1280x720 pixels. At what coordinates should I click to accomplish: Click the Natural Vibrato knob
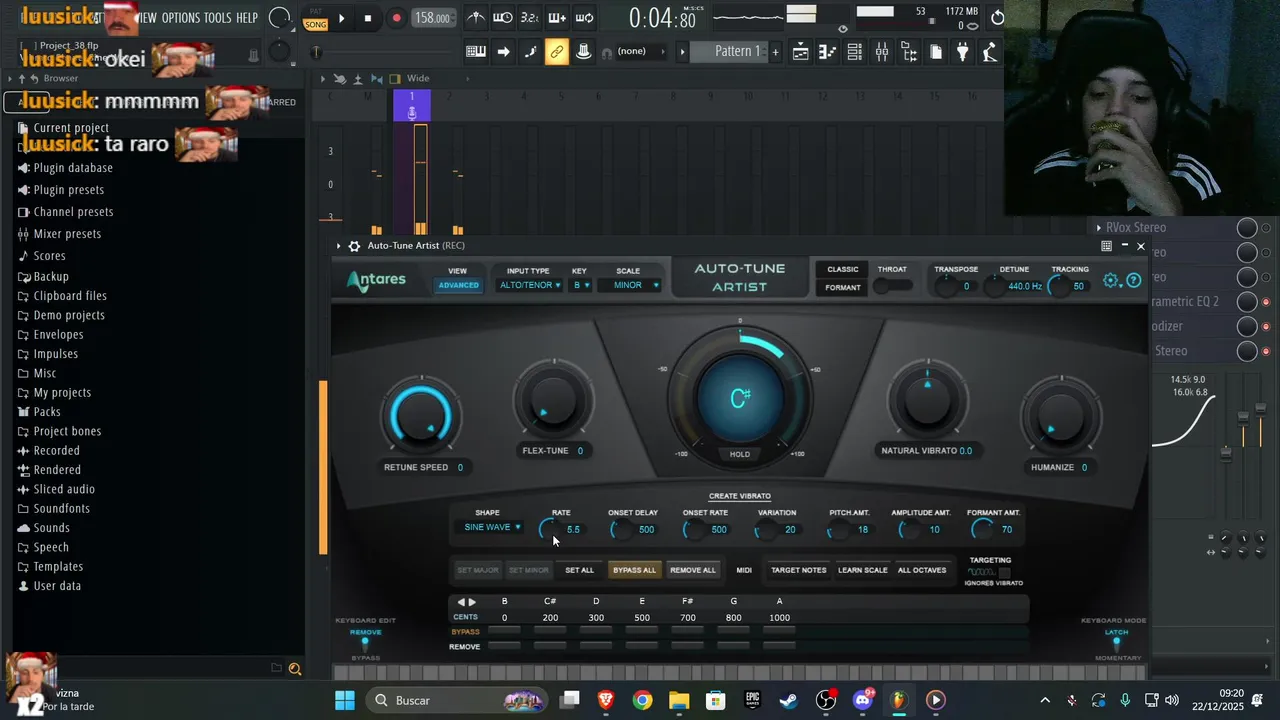point(927,398)
